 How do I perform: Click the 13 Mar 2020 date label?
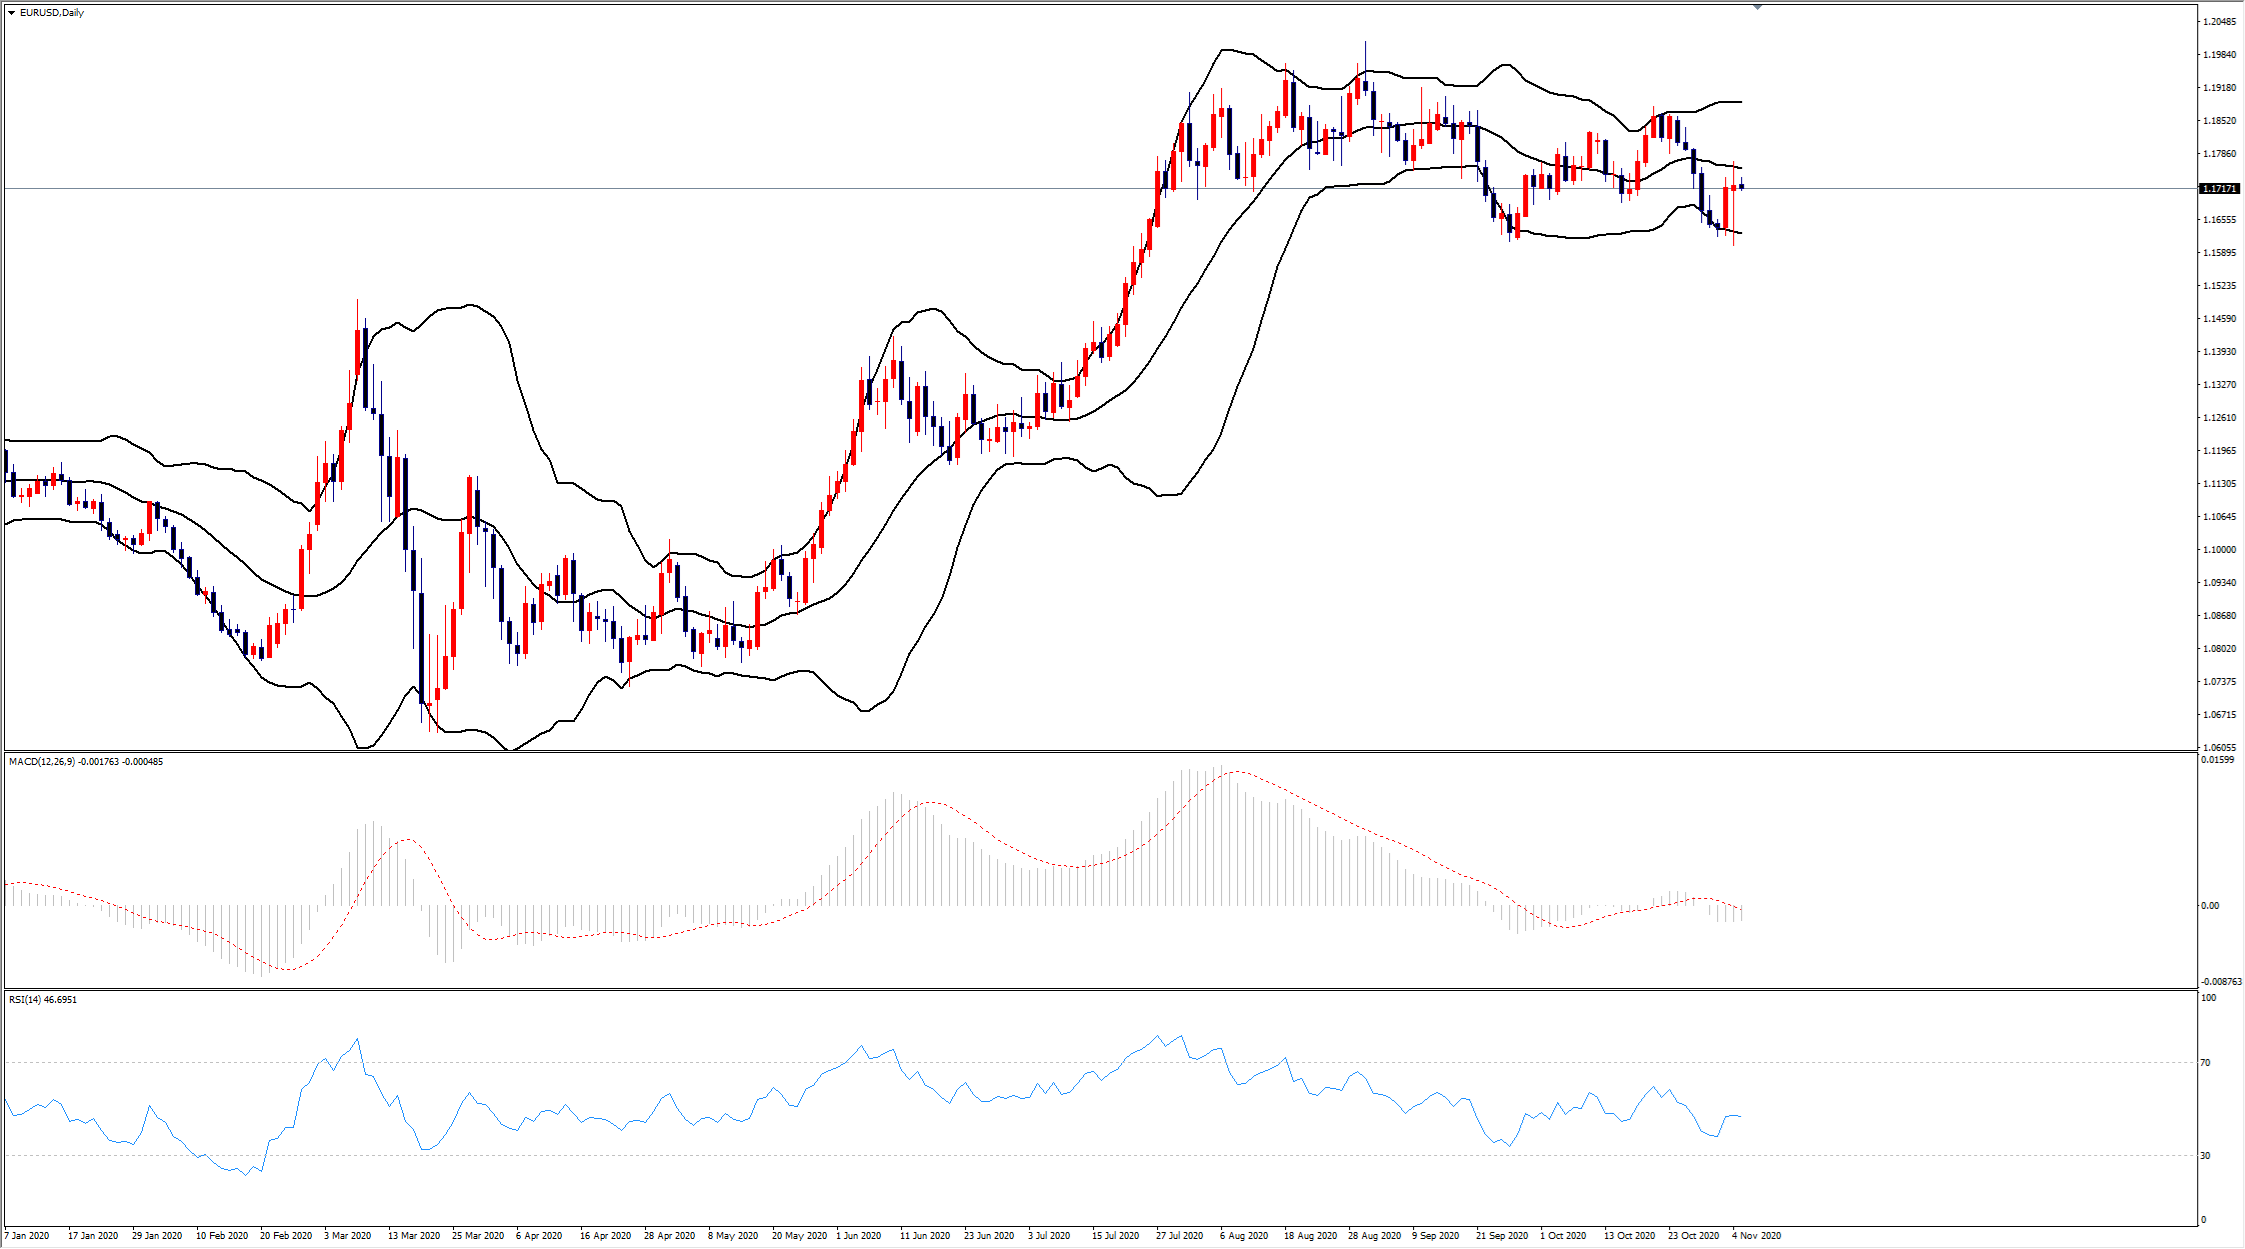tap(414, 1236)
